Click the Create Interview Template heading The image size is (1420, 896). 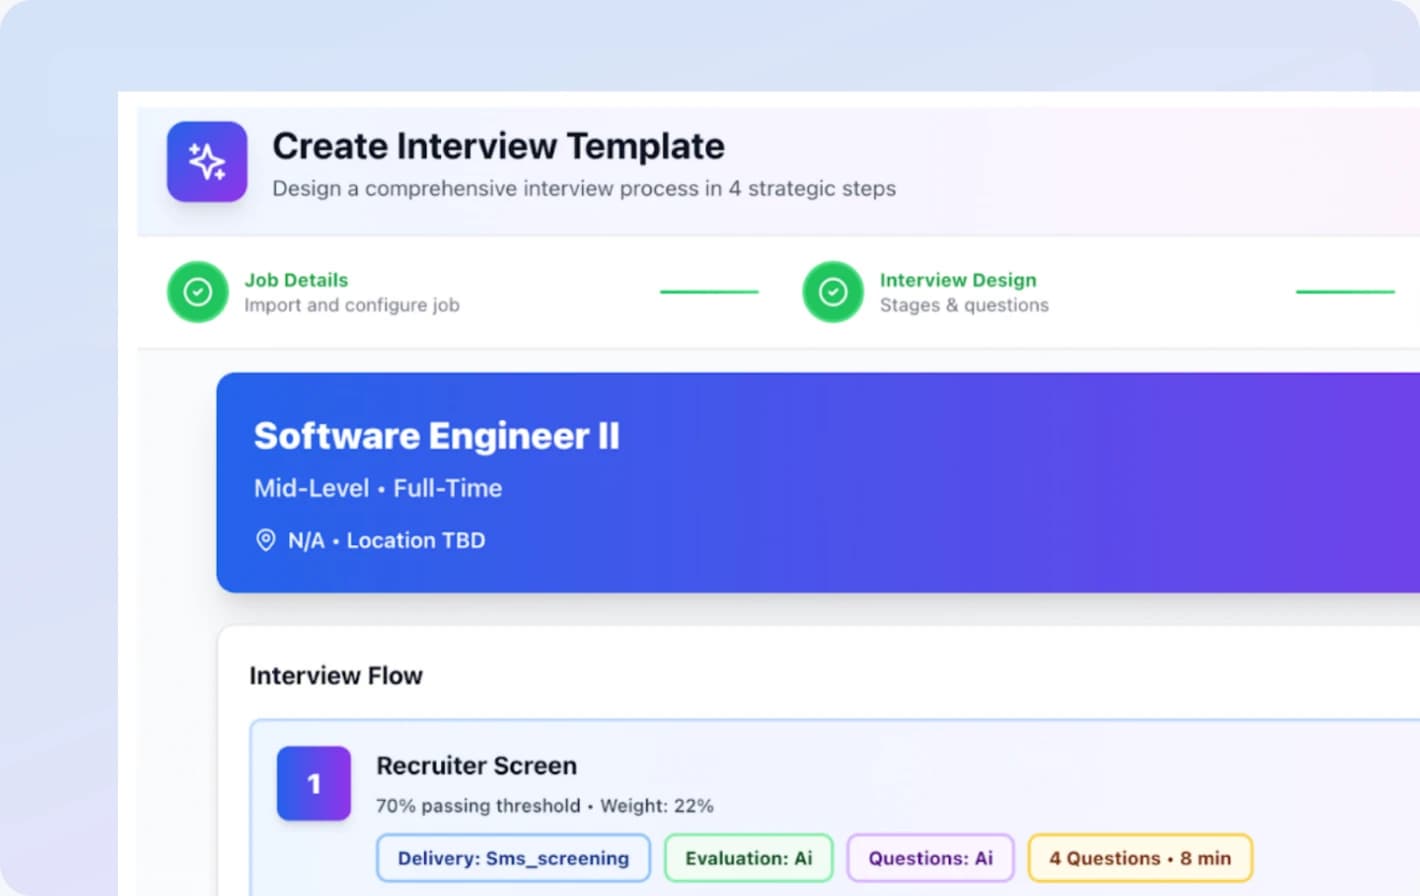pos(499,146)
